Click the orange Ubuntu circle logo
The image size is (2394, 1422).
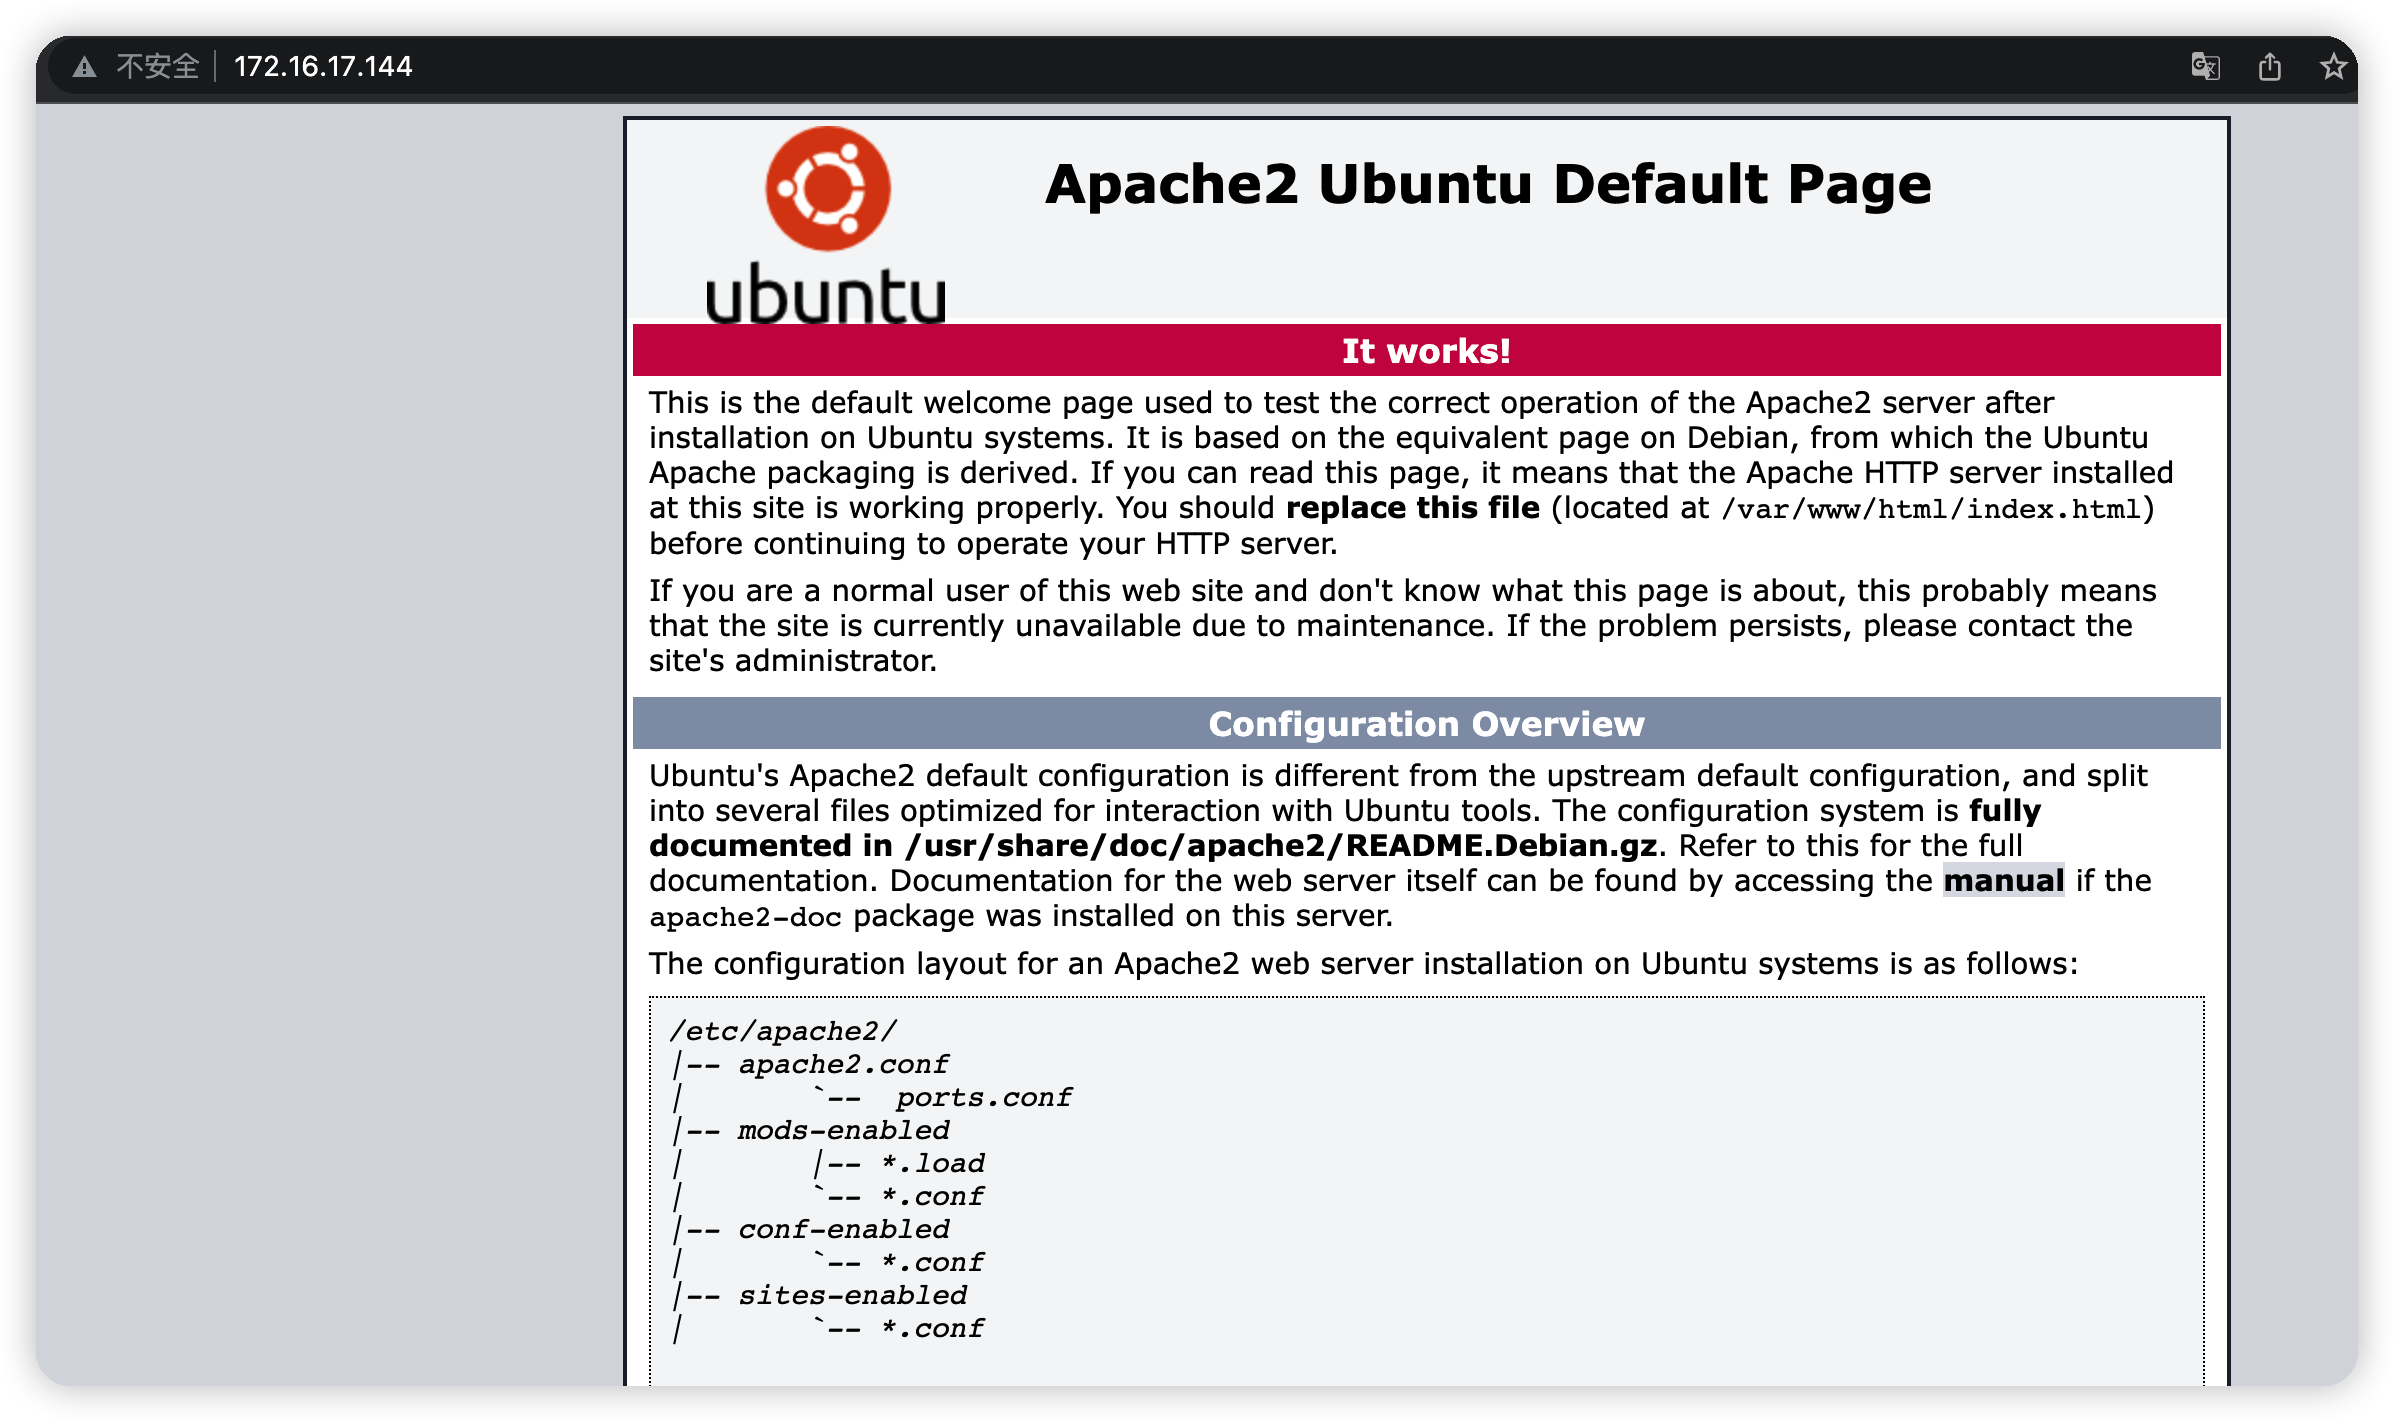[827, 188]
